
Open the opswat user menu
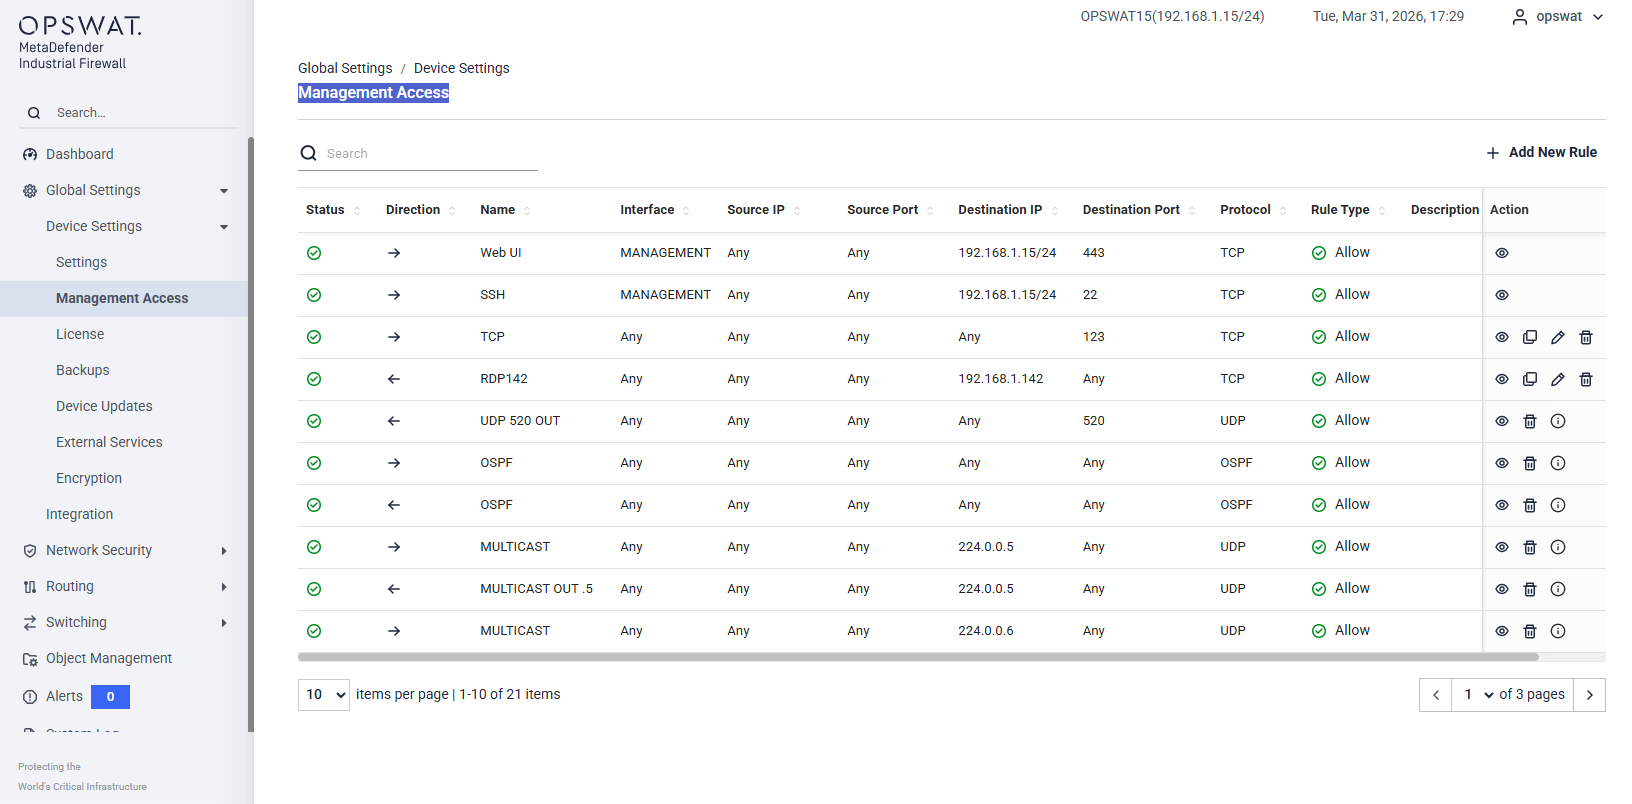coord(1558,17)
